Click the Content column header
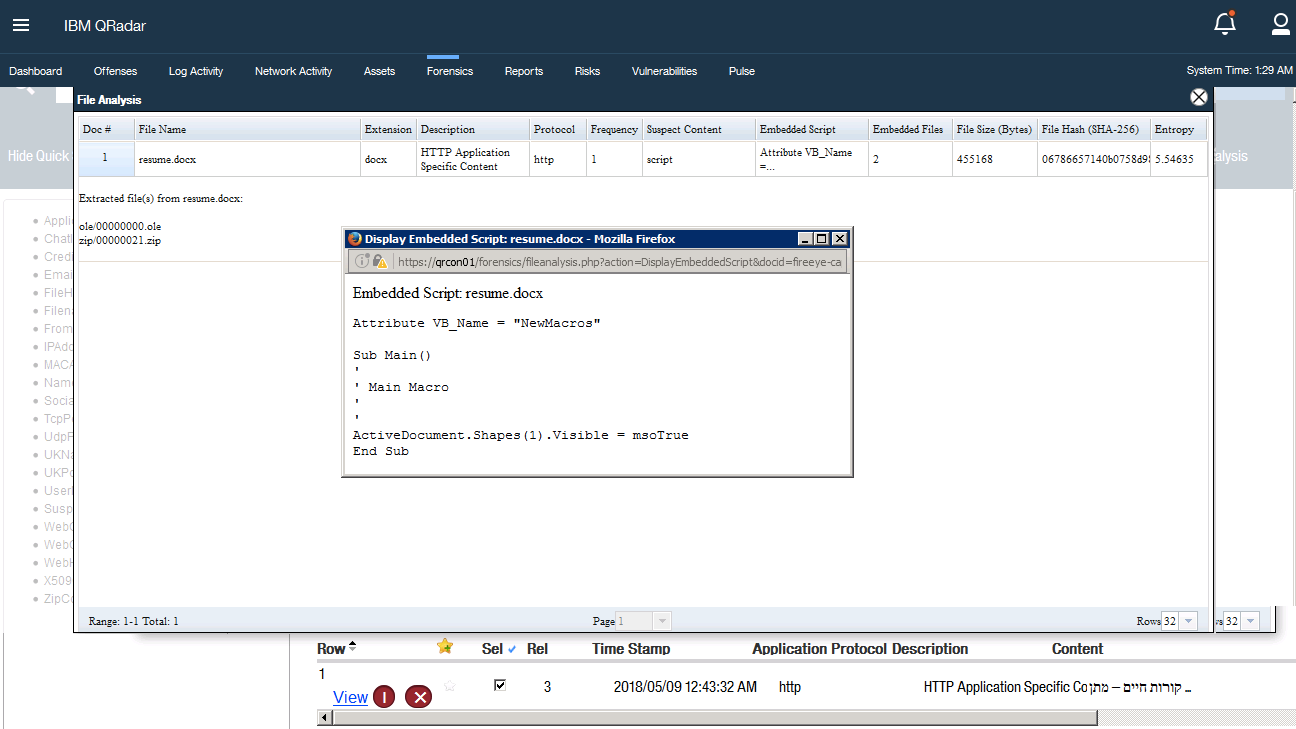The image size is (1296, 729). [x=1078, y=649]
